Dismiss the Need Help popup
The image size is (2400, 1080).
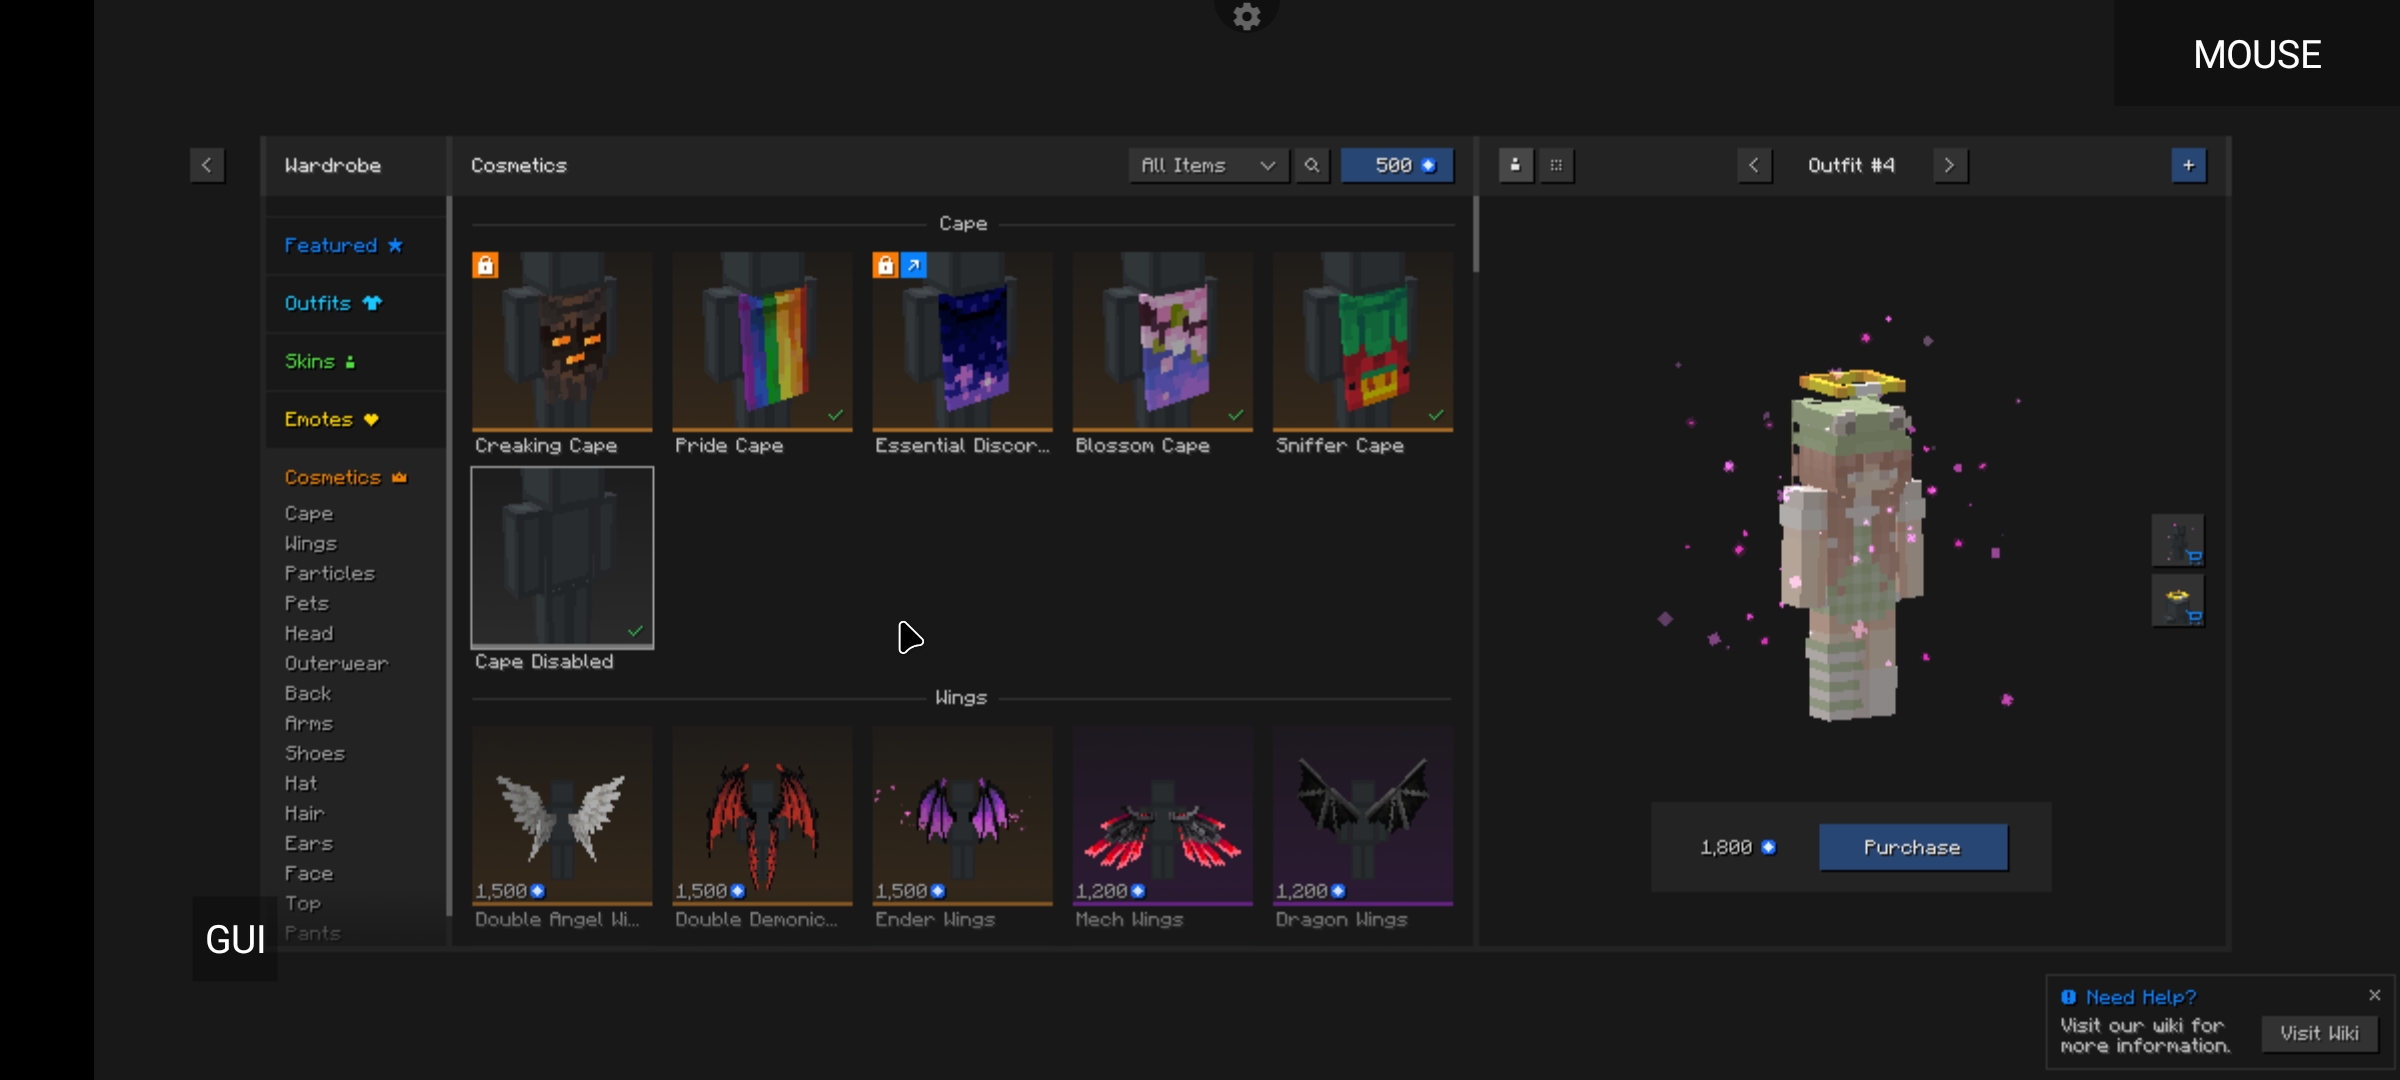2375,994
